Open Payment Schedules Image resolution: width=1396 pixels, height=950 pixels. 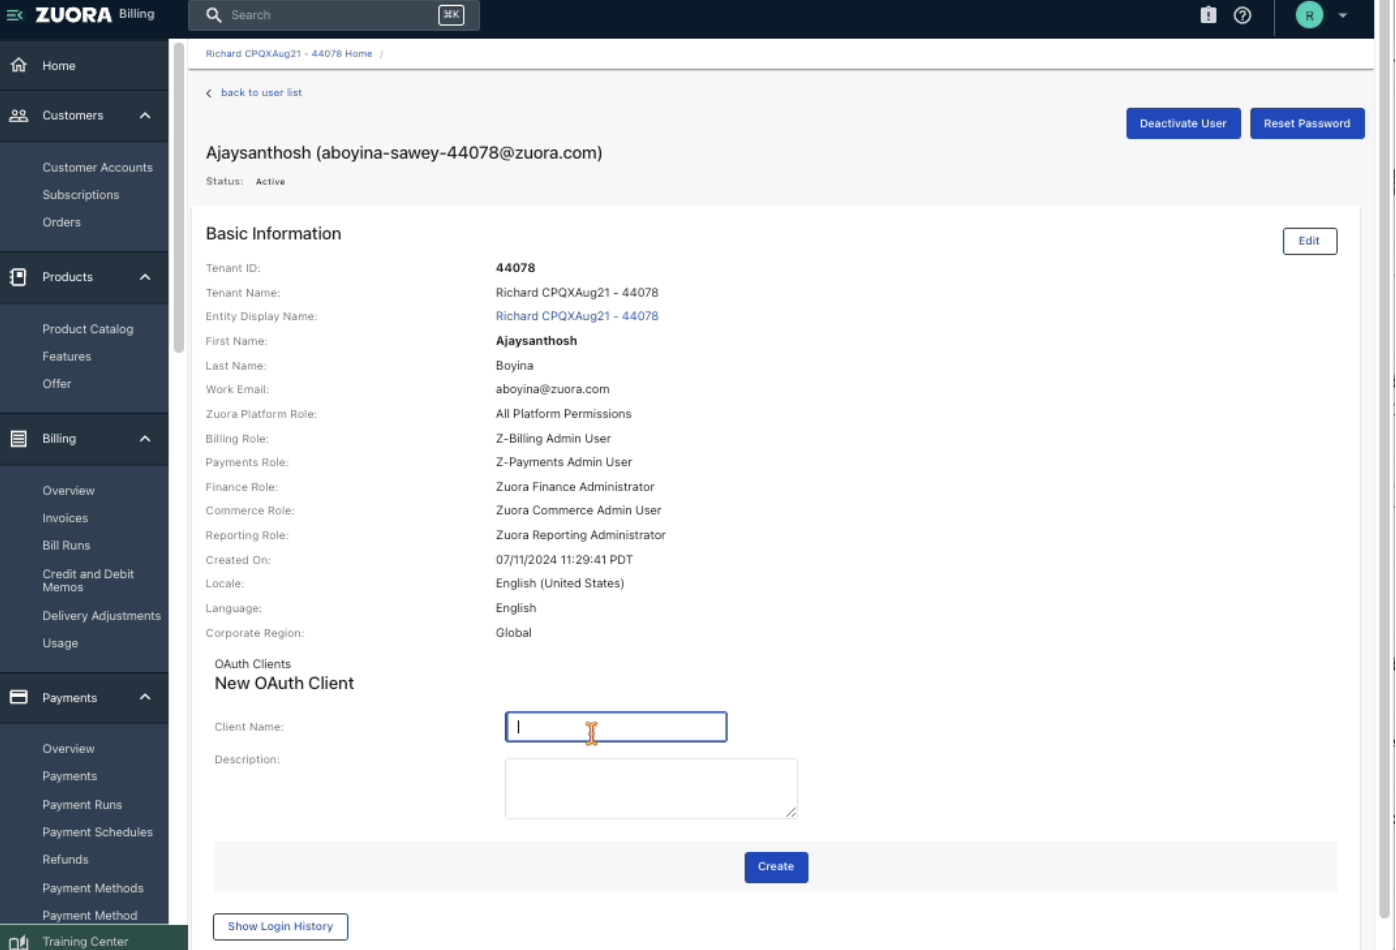pyautogui.click(x=97, y=832)
